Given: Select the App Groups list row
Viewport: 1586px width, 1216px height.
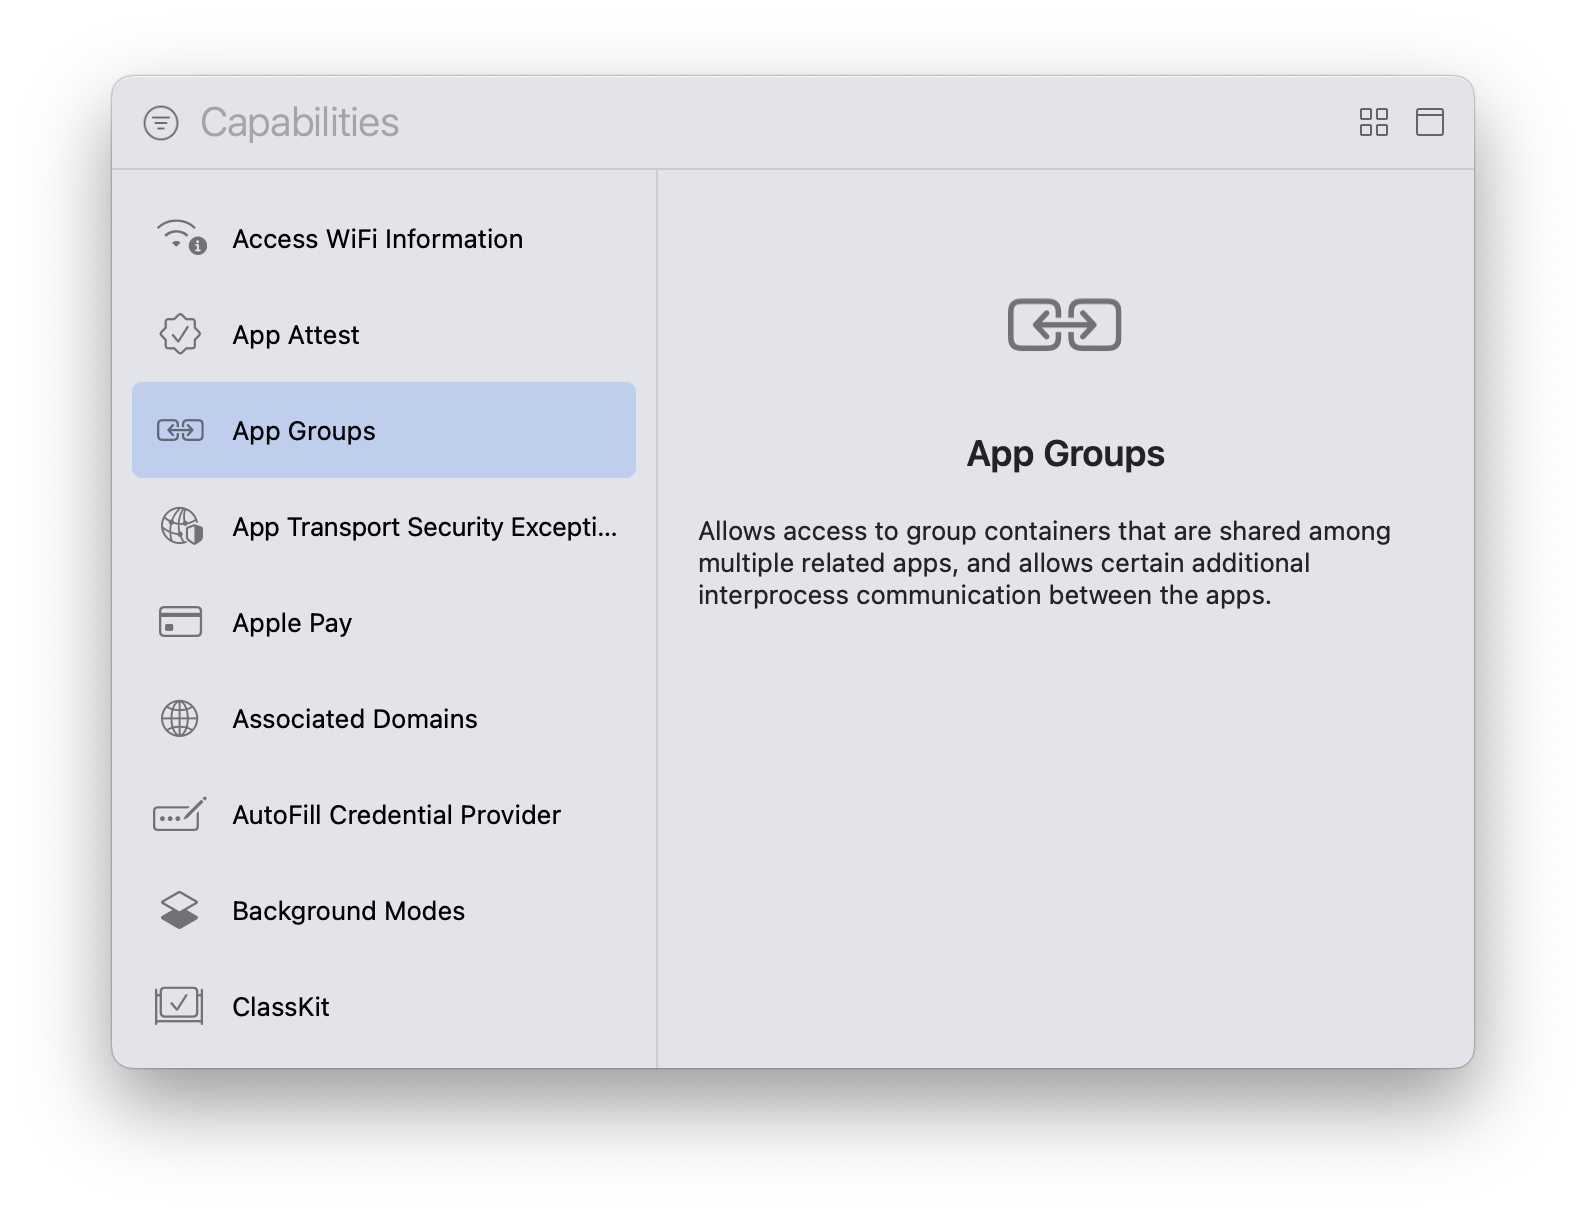Looking at the screenshot, I should tap(384, 430).
